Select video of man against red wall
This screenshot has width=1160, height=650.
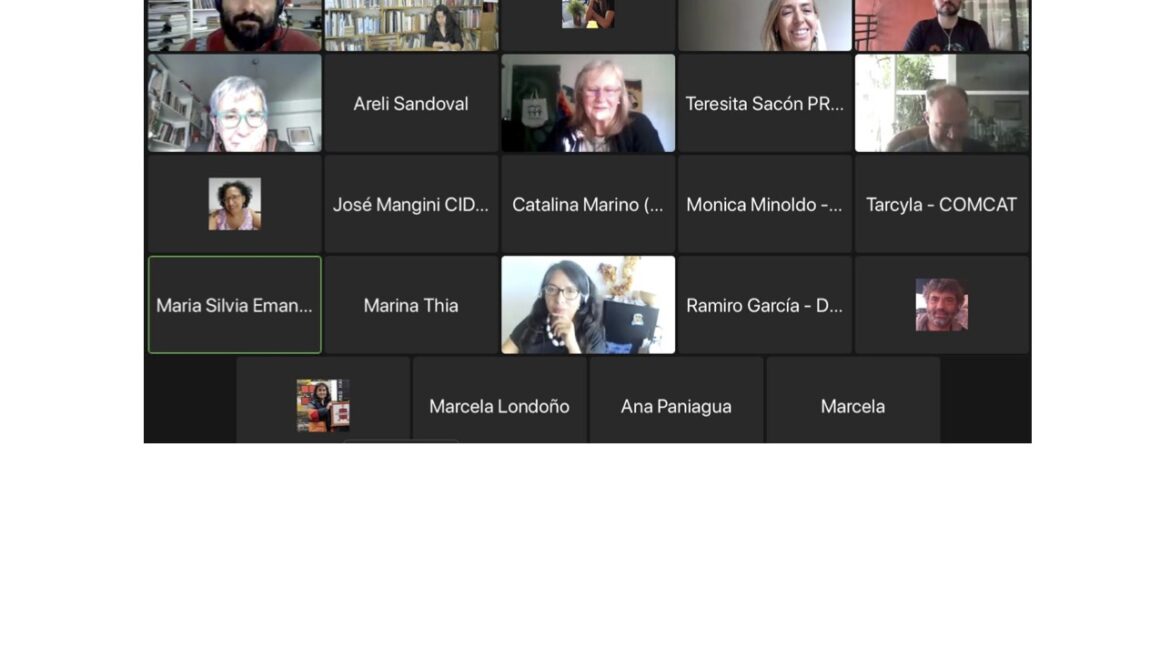point(941,25)
